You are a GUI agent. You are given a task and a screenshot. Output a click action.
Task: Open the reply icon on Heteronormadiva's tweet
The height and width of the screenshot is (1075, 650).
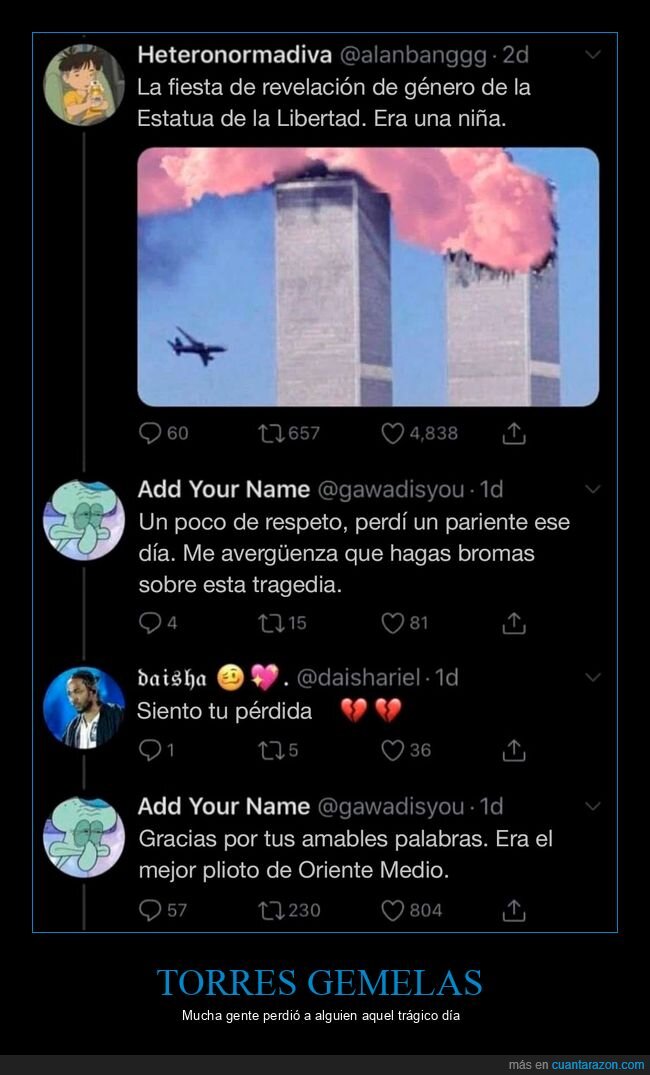coord(152,433)
